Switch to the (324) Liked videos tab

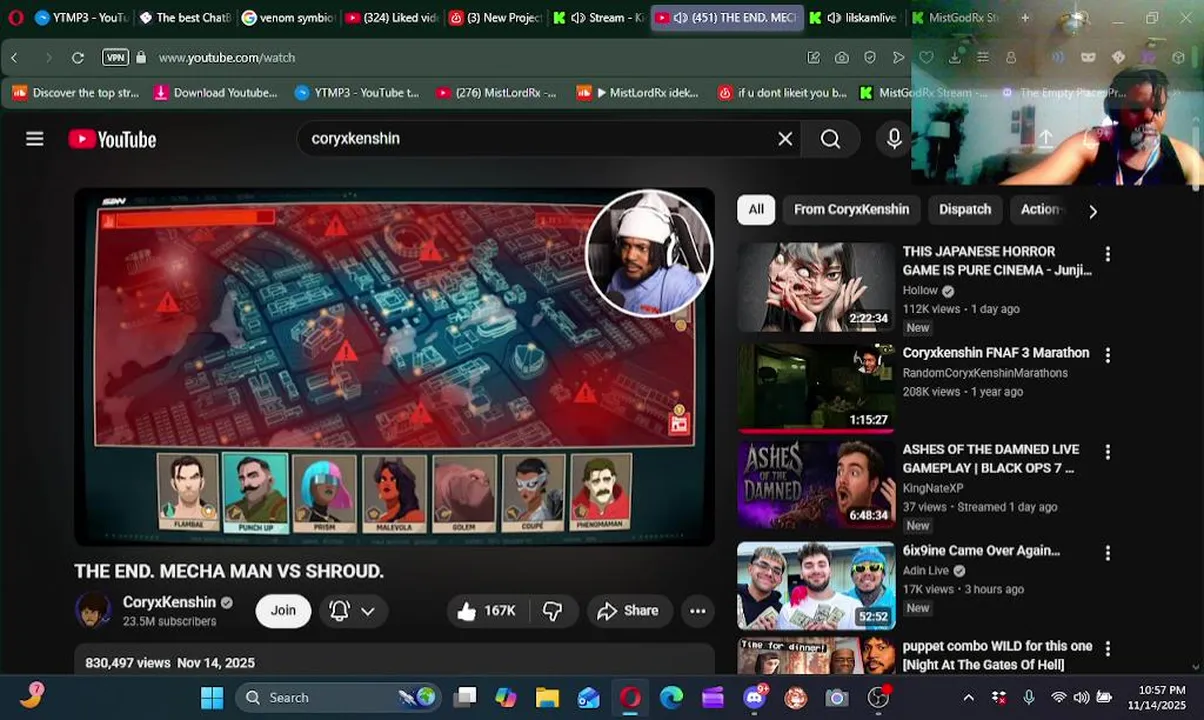pyautogui.click(x=392, y=18)
